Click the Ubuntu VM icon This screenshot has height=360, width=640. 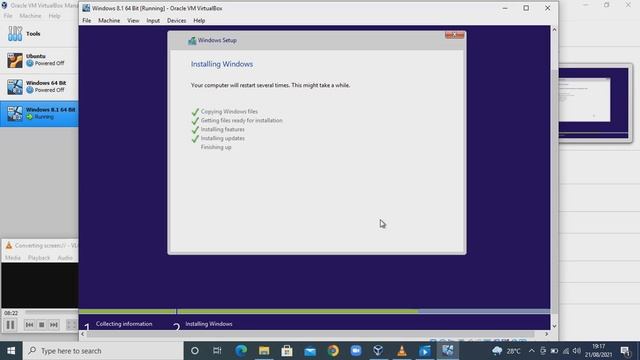[x=15, y=60]
